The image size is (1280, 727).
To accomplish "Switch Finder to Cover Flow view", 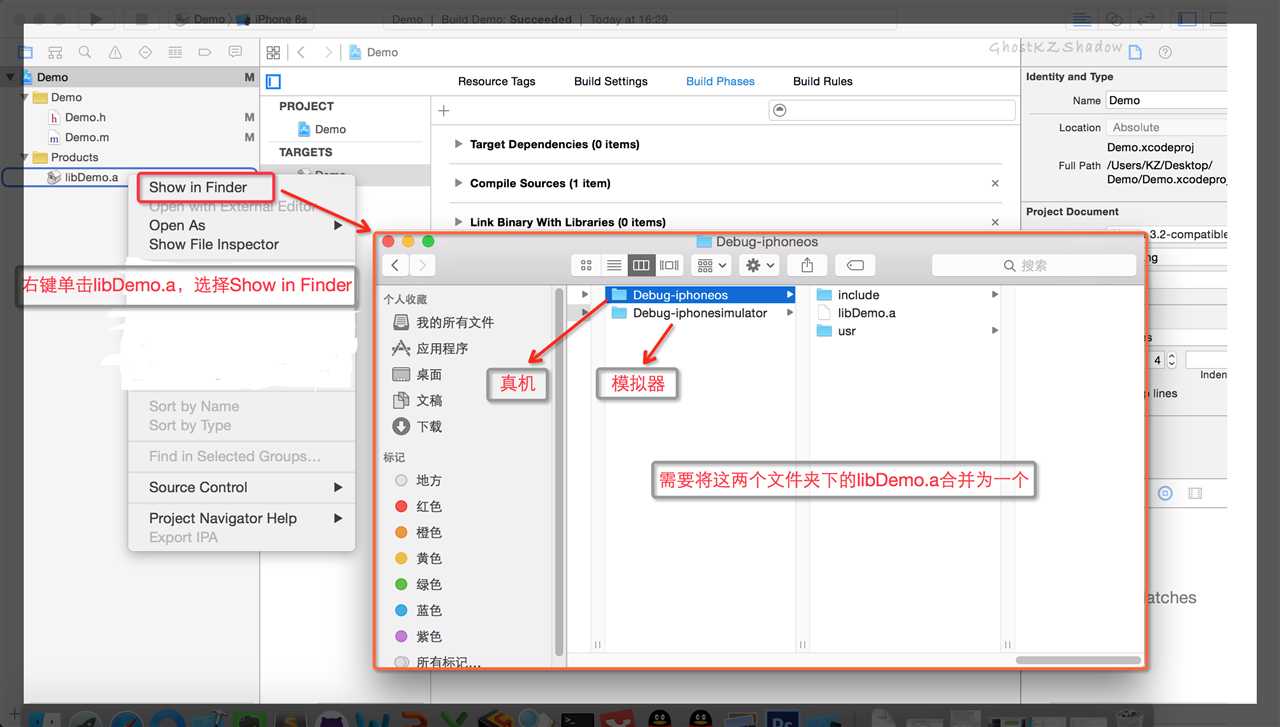I will [669, 265].
